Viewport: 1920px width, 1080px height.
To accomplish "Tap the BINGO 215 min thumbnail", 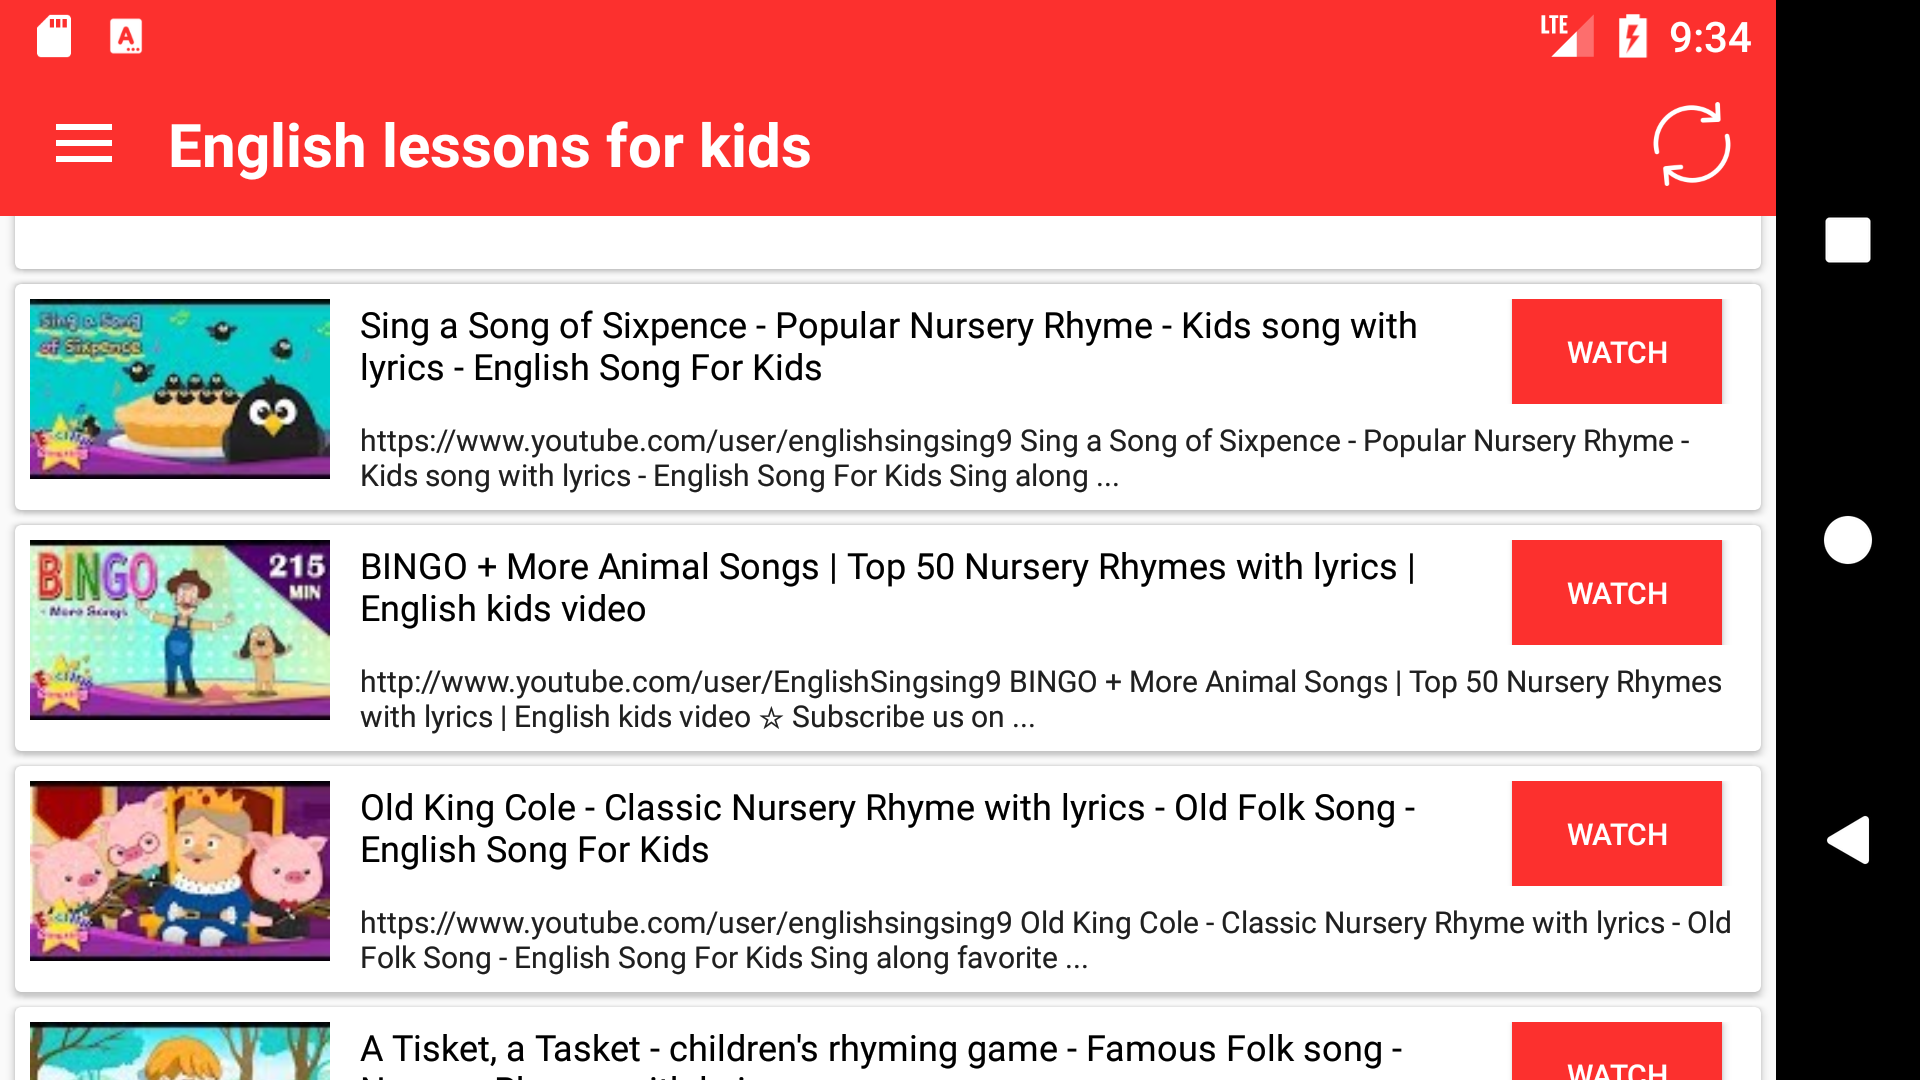I will tap(180, 629).
